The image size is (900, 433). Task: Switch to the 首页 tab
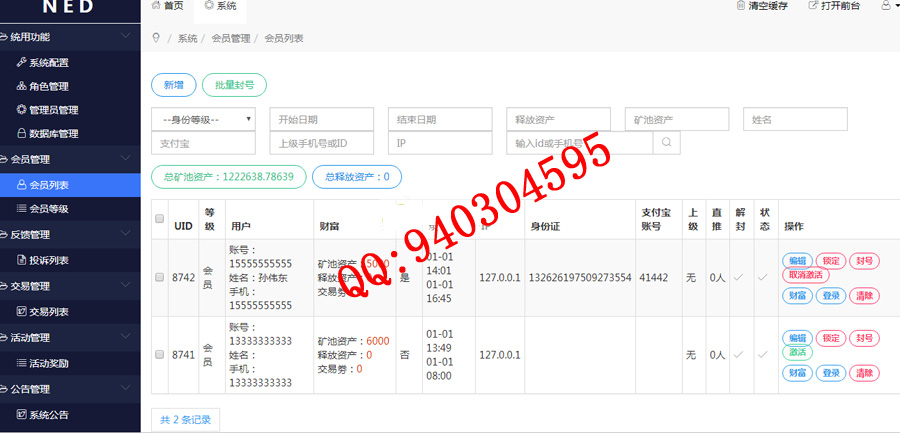167,6
